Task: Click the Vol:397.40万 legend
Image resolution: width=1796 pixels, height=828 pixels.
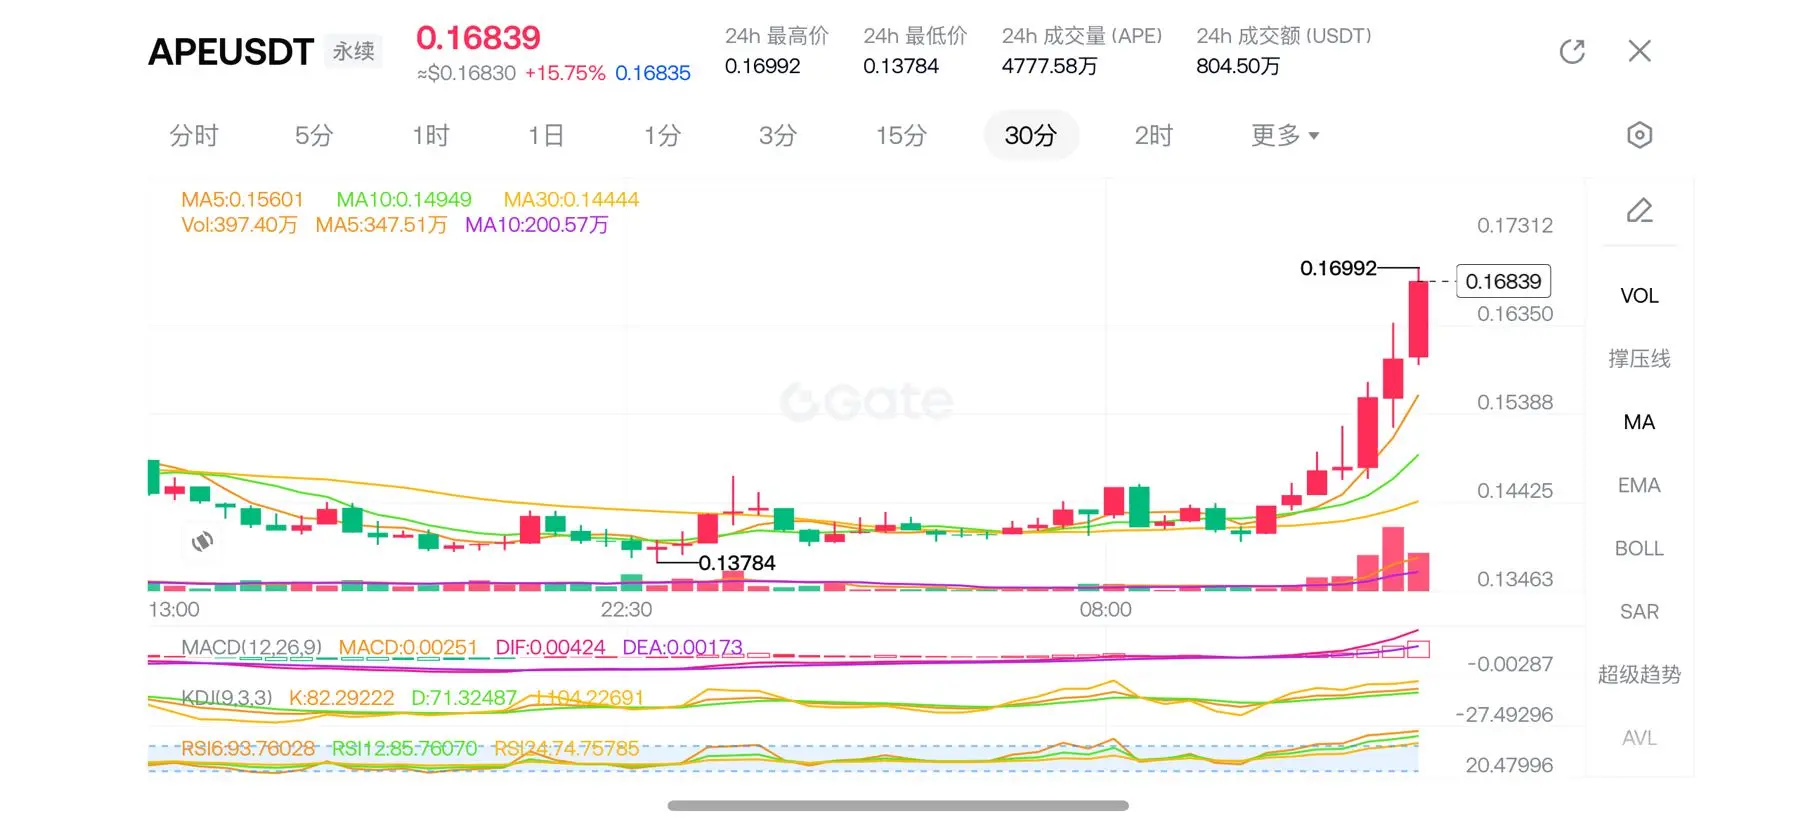Action: pos(239,225)
